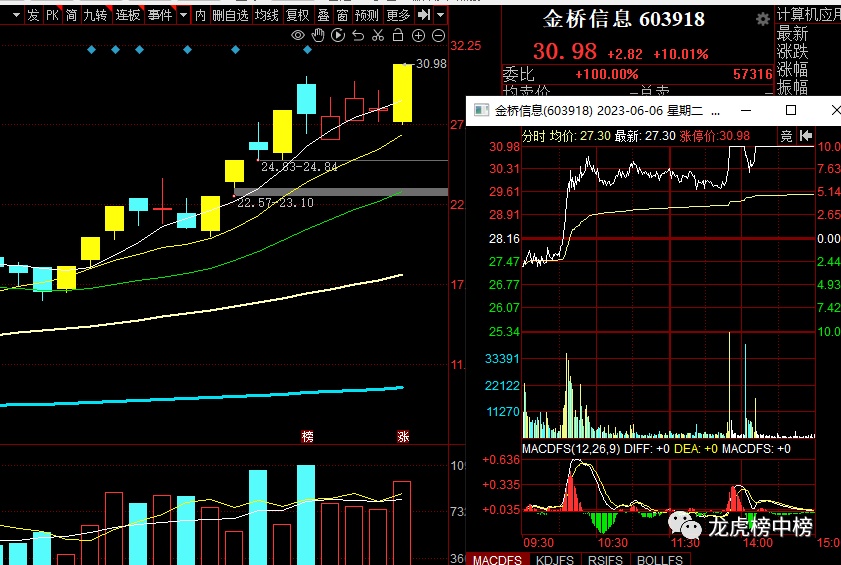The width and height of the screenshot is (841, 565).
Task: Click the circled play replay icon
Action: (338, 36)
